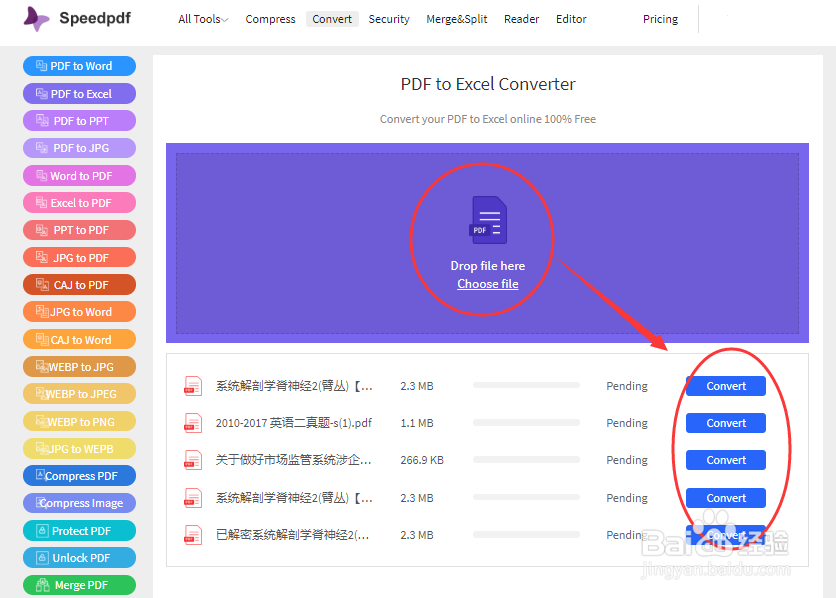Open PDF to Word tool
The width and height of the screenshot is (836, 598).
click(79, 66)
